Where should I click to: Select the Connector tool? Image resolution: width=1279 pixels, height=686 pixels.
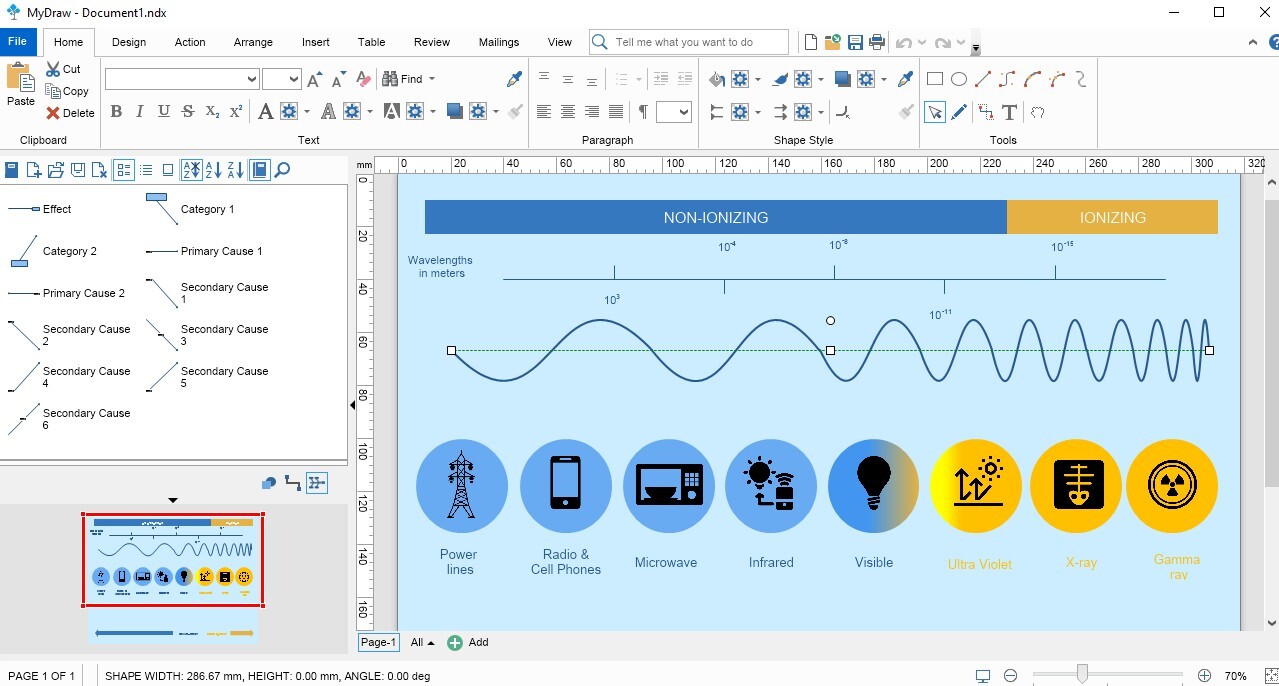click(x=986, y=112)
